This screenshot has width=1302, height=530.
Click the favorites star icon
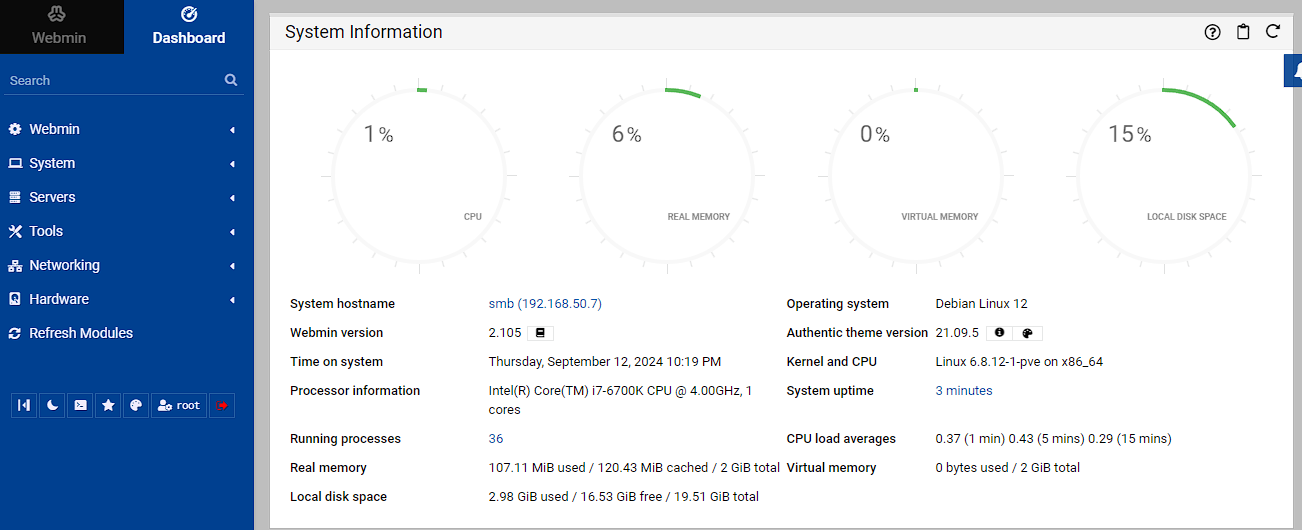pos(108,405)
